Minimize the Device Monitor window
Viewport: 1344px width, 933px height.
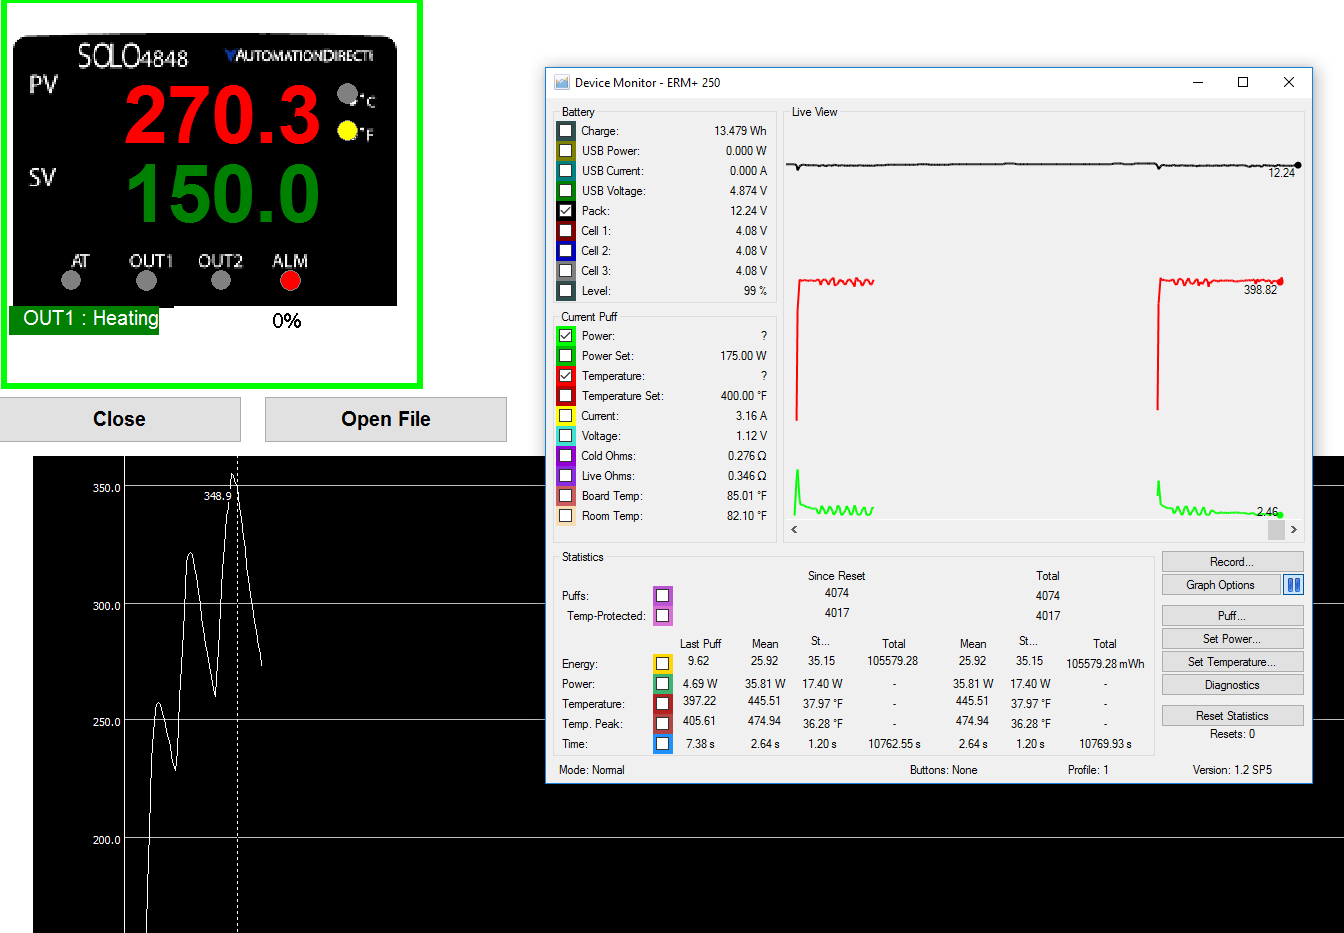click(x=1198, y=83)
